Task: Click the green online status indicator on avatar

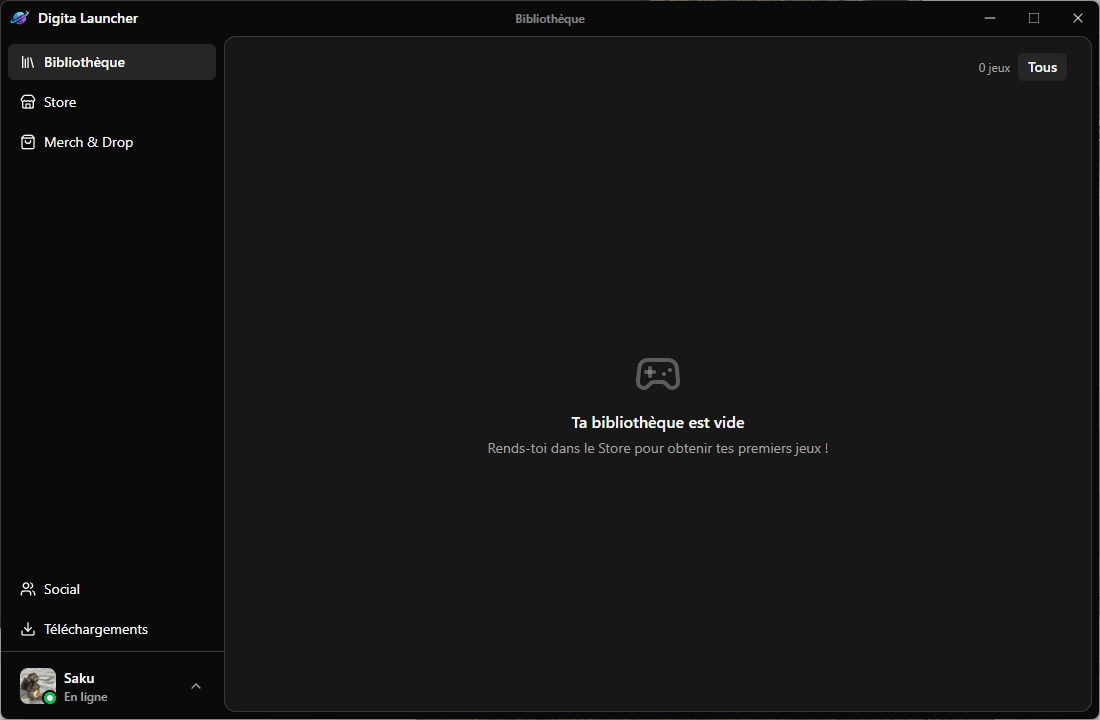Action: click(x=48, y=697)
